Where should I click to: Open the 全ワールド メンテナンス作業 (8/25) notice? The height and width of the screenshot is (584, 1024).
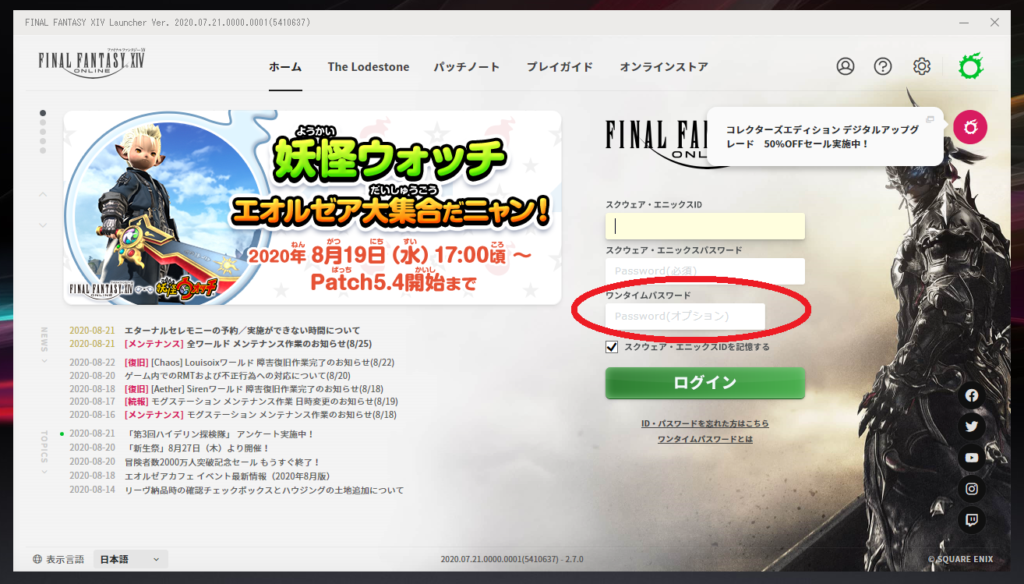click(248, 344)
